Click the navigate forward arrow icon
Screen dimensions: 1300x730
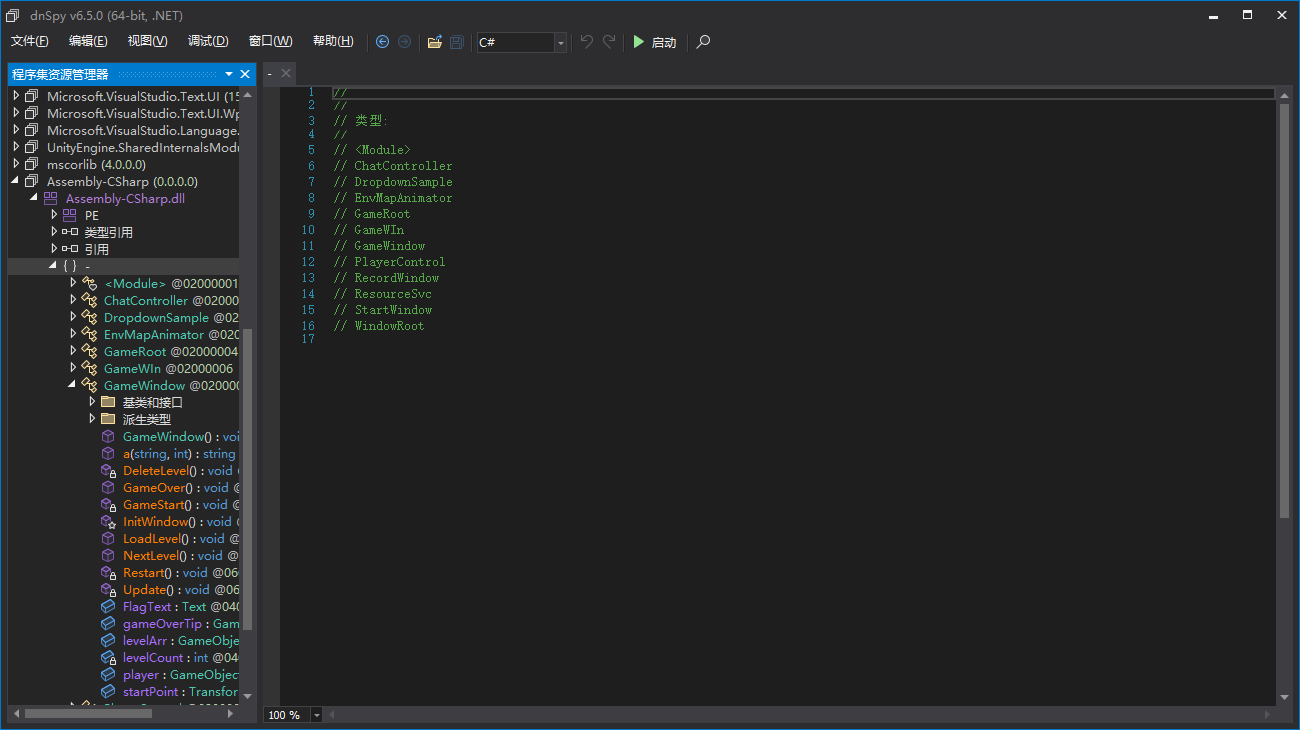tap(404, 42)
